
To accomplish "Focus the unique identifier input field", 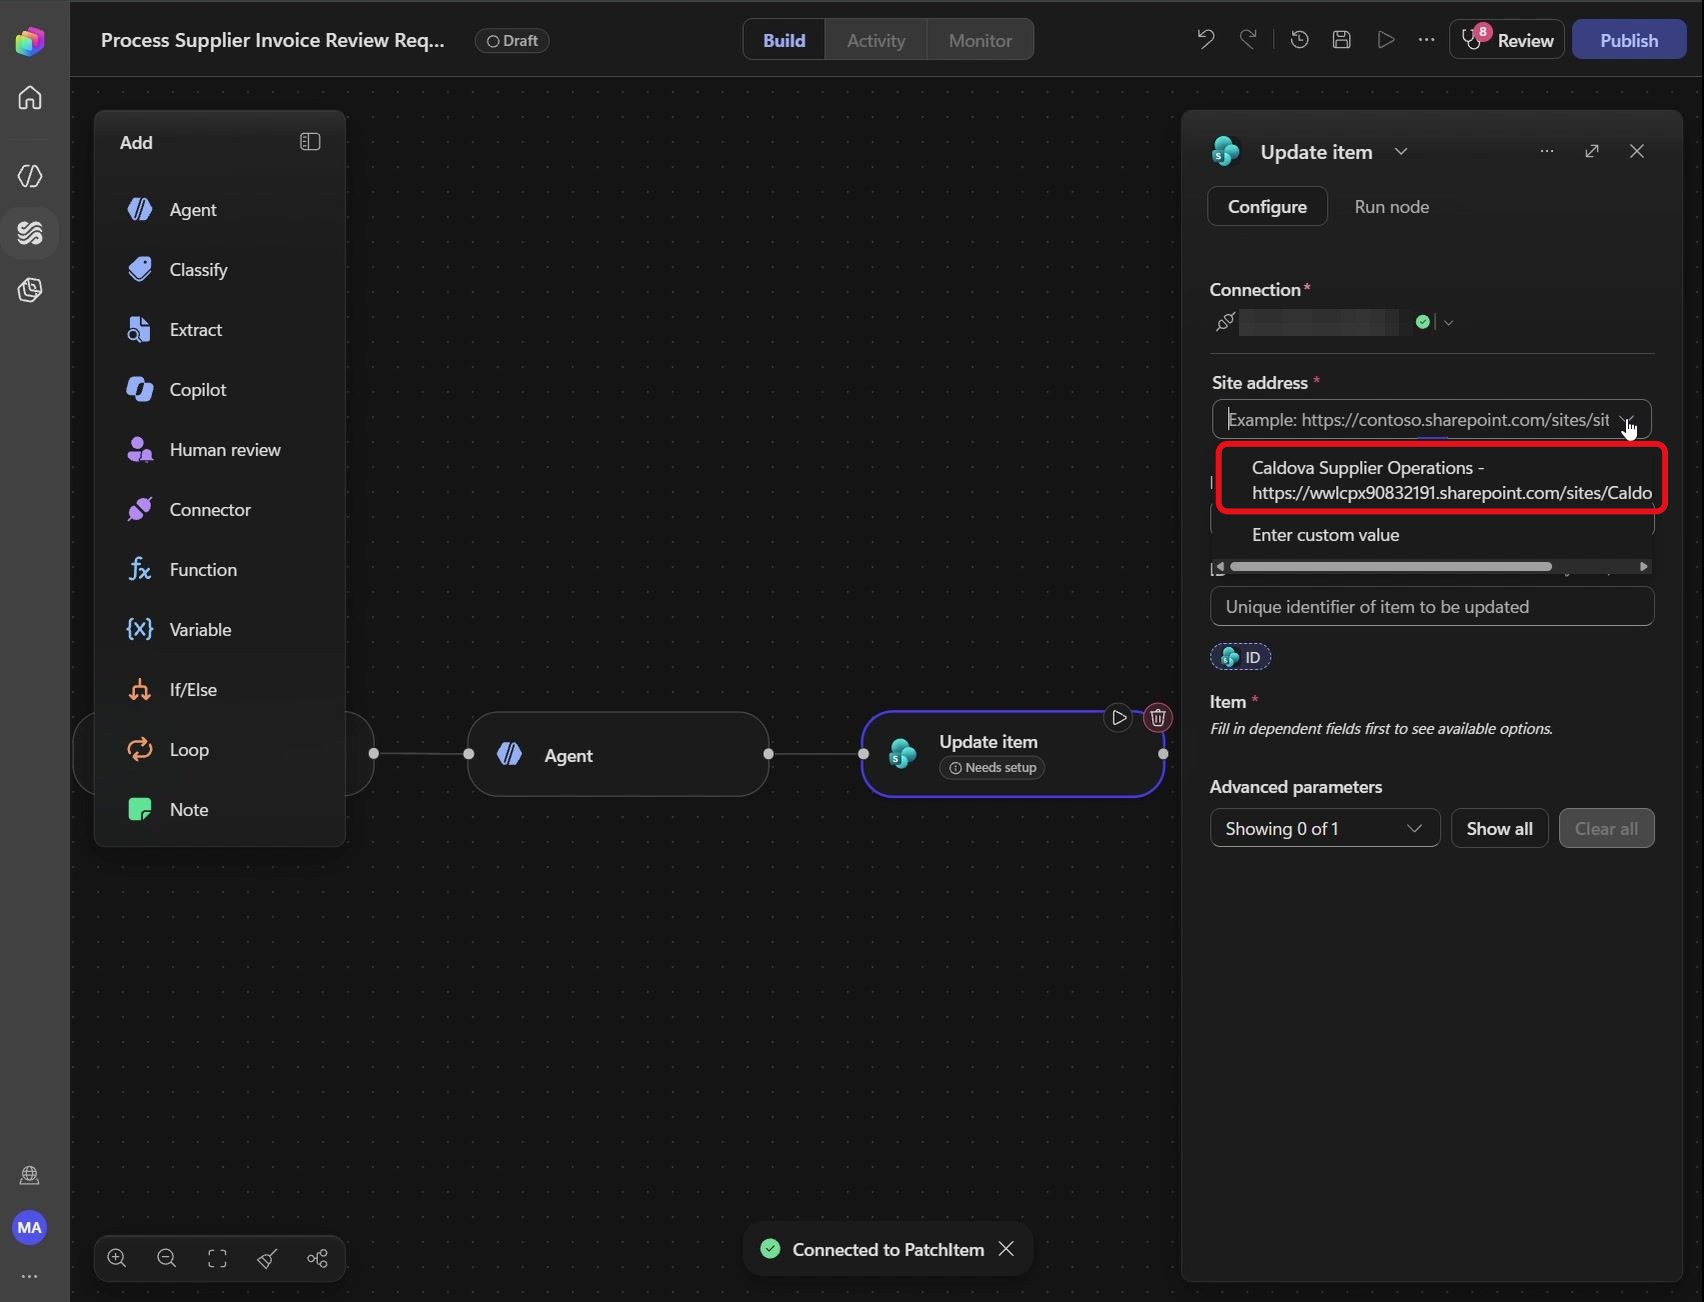I will point(1432,606).
